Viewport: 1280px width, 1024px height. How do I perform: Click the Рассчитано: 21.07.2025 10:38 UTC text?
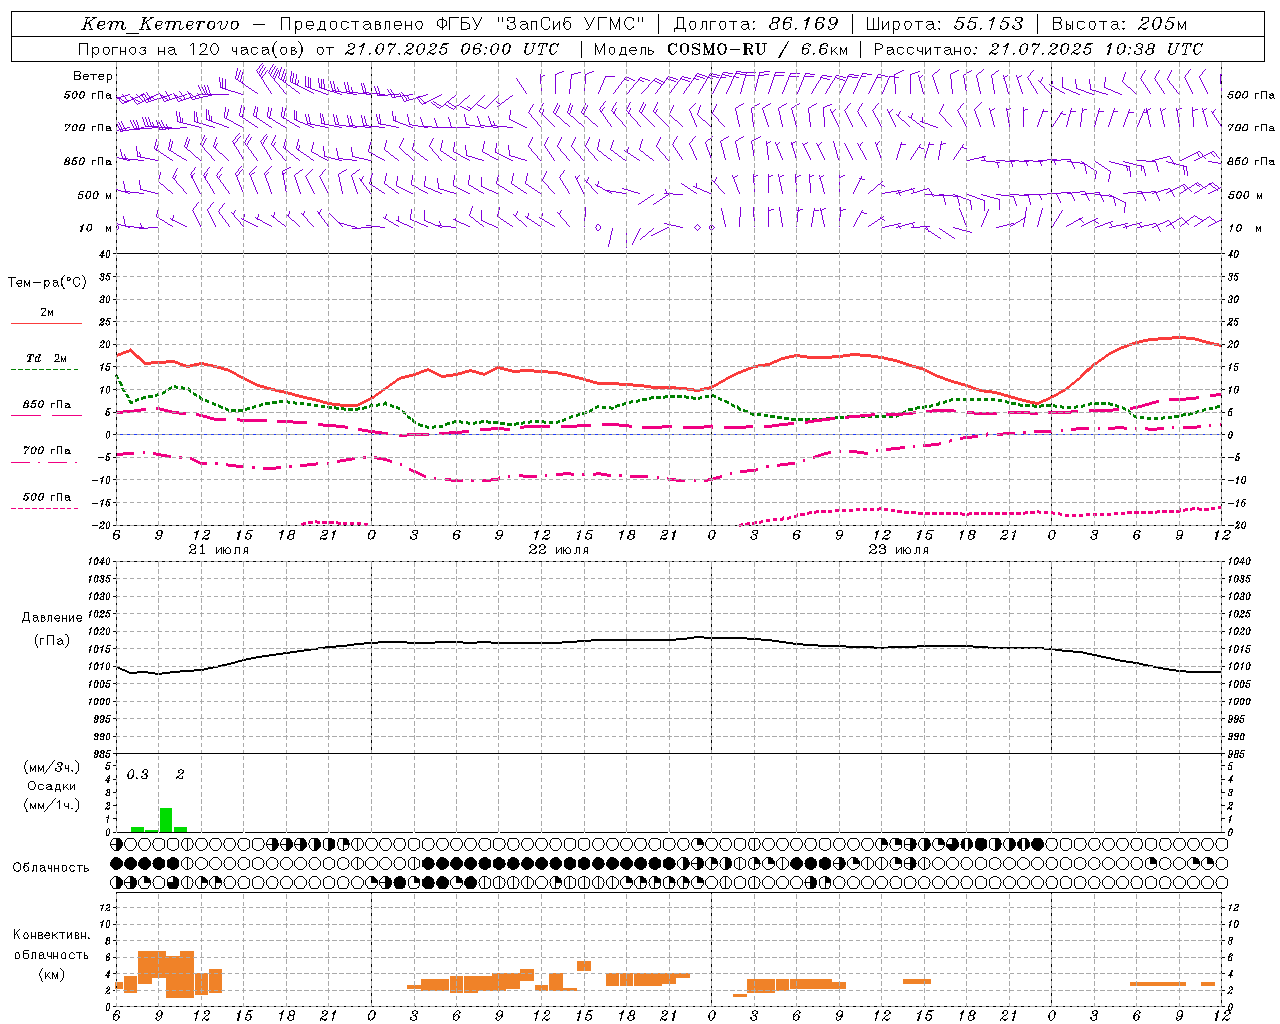(x=1038, y=49)
